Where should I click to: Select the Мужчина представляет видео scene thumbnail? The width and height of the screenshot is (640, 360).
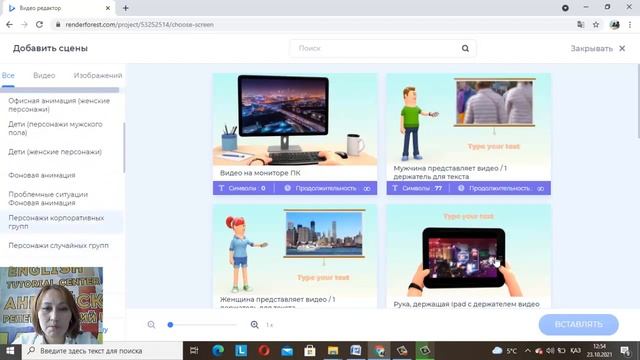coord(469,118)
